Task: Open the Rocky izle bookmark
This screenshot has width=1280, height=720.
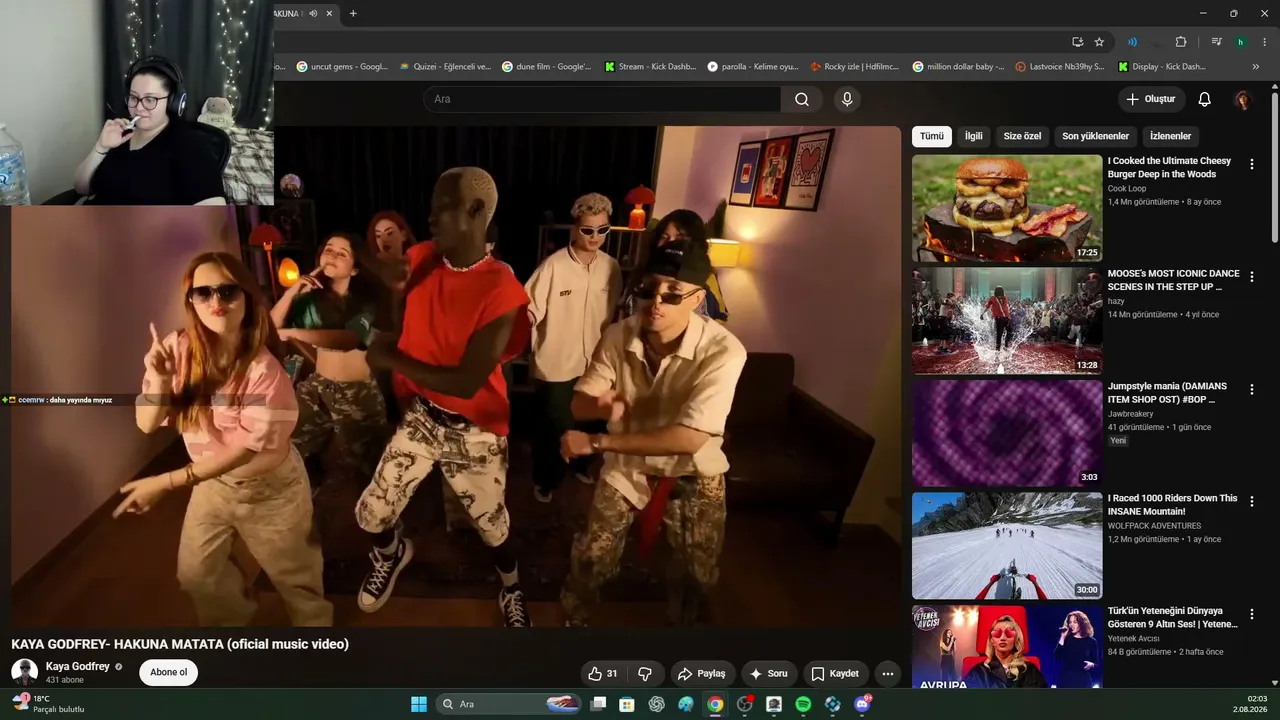Action: [x=856, y=67]
